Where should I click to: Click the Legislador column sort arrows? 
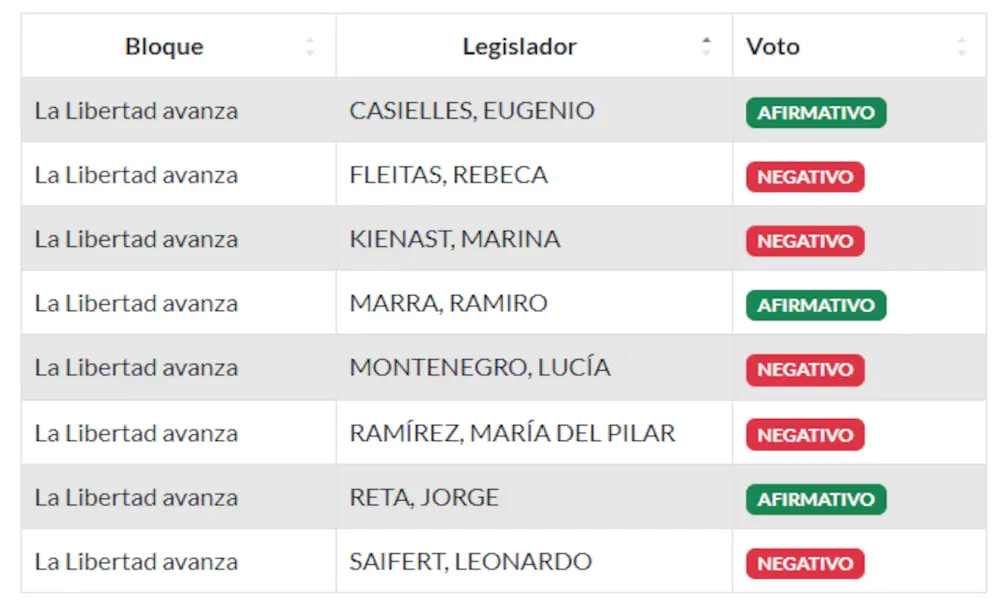pyautogui.click(x=707, y=46)
